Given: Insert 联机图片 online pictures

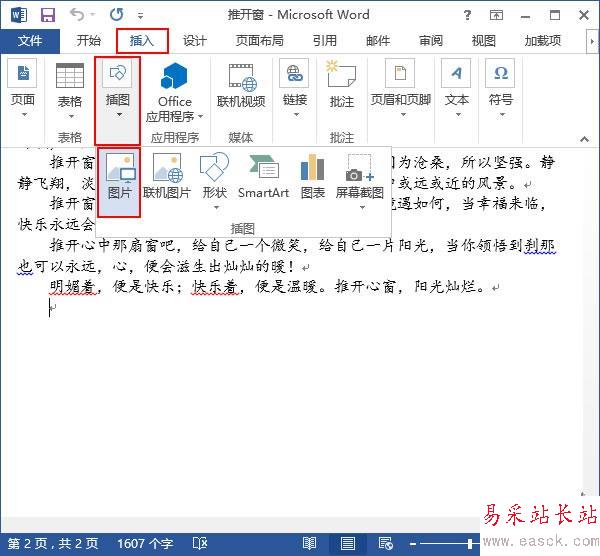Looking at the screenshot, I should coord(167,177).
